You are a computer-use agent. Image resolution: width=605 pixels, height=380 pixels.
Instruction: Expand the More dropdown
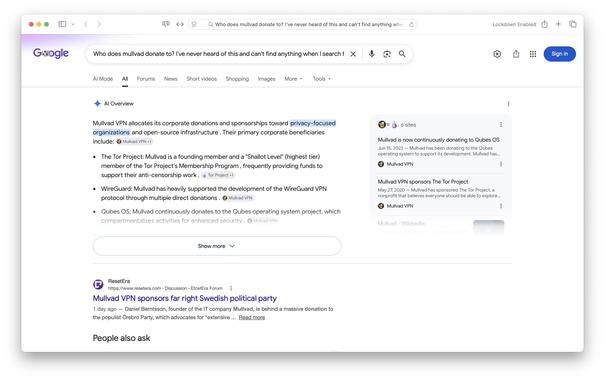point(293,79)
